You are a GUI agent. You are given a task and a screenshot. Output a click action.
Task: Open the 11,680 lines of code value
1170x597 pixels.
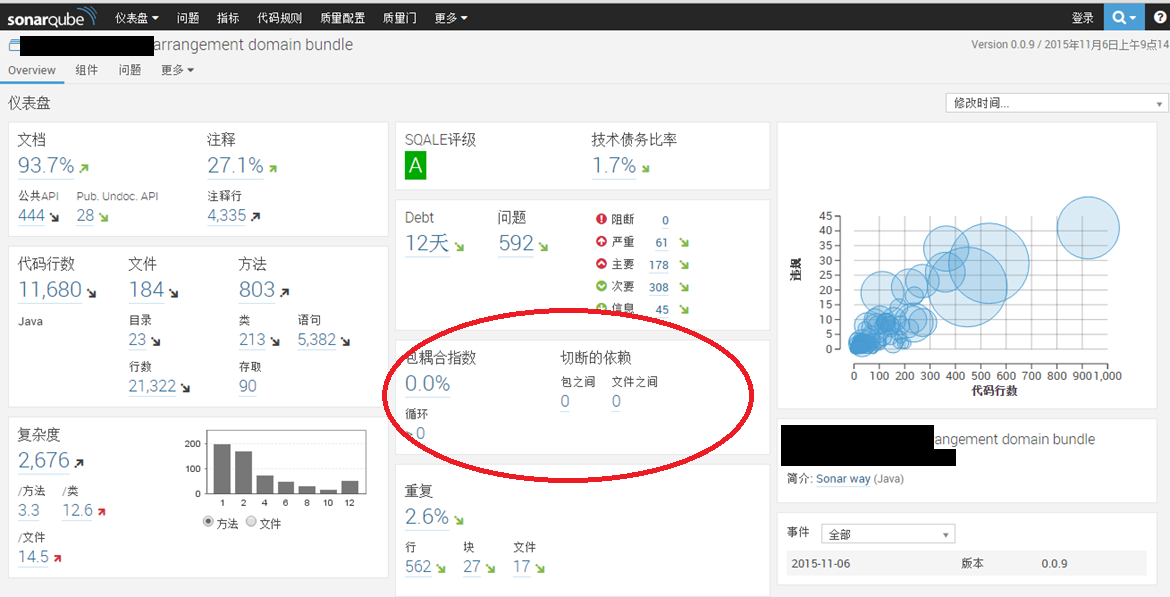(50, 290)
